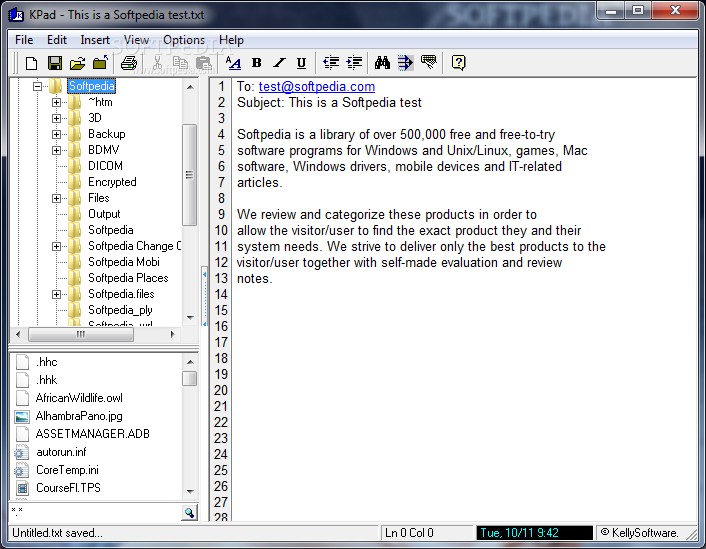This screenshot has width=706, height=549.
Task: Save the file with the floppy disk icon
Action: coord(55,63)
